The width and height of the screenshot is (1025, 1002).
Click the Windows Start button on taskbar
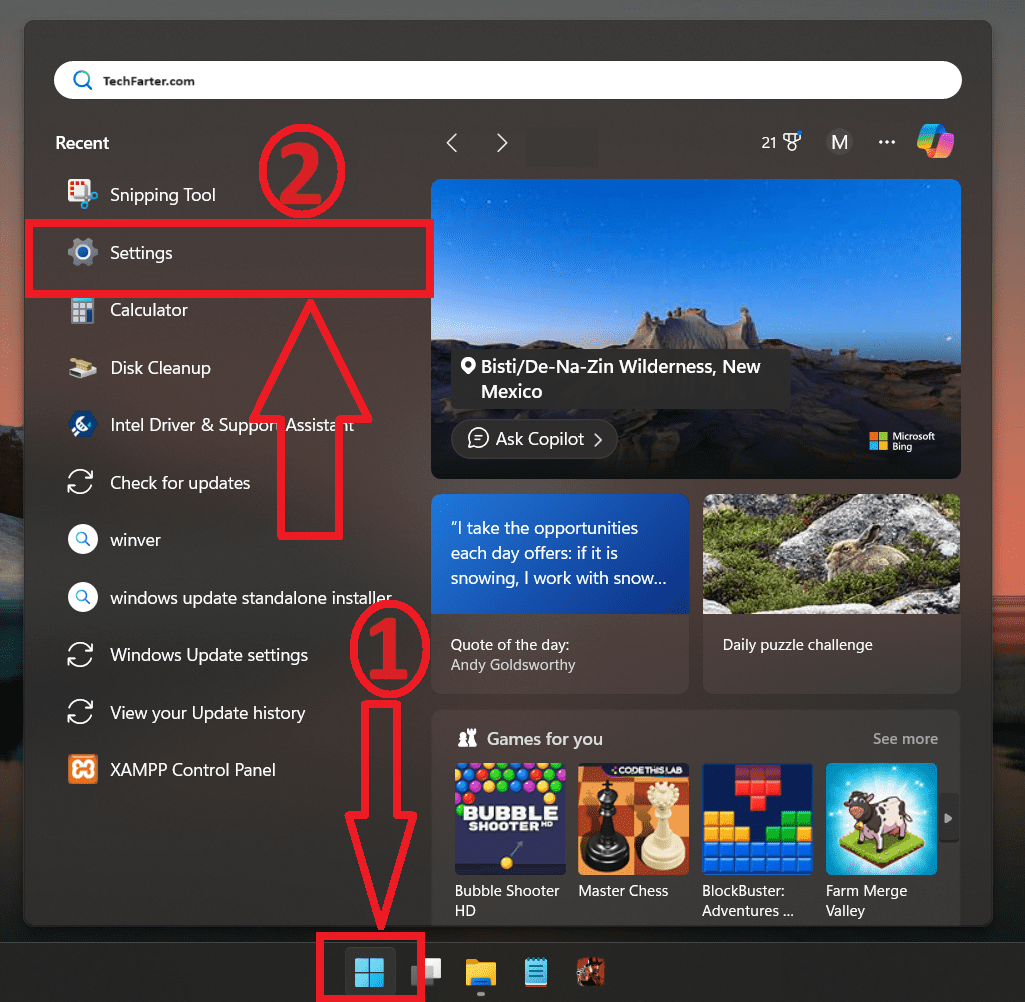coord(369,971)
